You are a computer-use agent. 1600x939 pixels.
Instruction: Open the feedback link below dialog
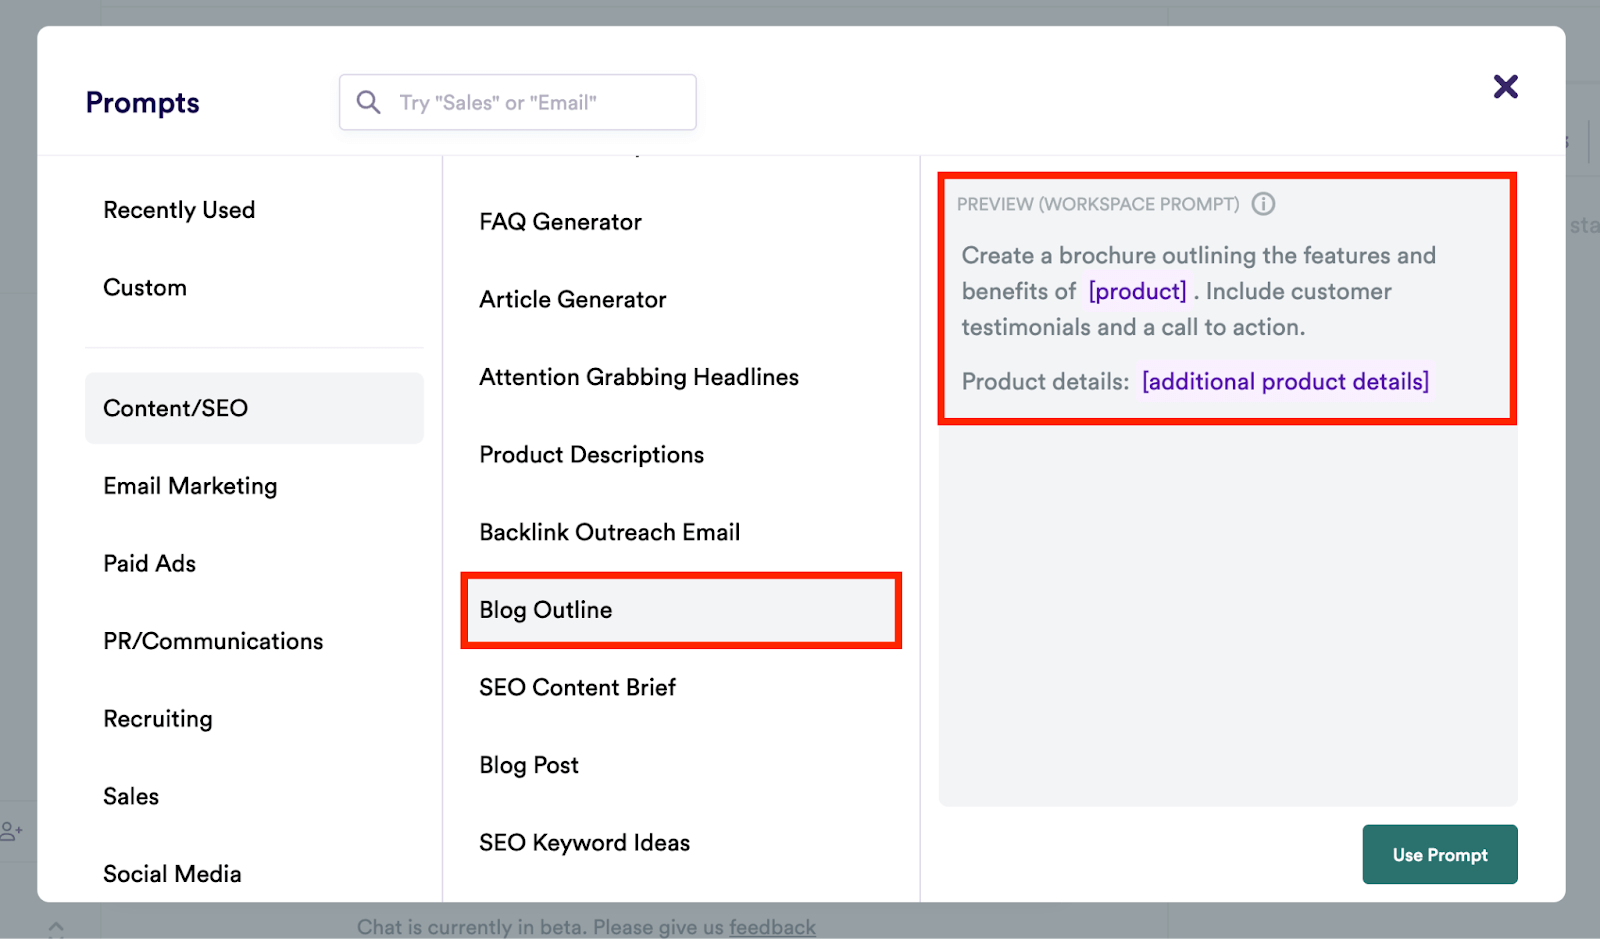(x=772, y=927)
